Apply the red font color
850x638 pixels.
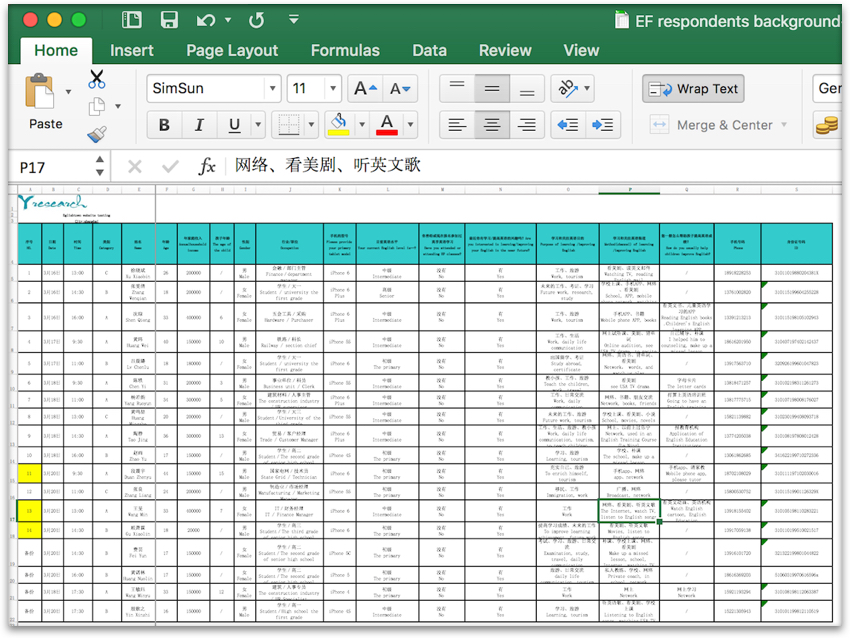coord(387,125)
